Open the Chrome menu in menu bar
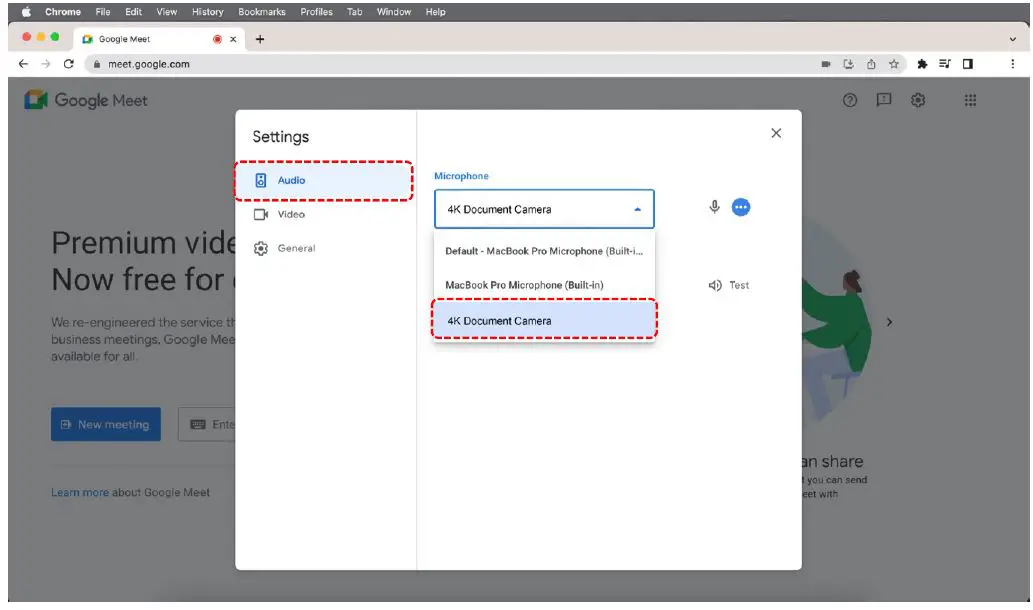 [63, 12]
